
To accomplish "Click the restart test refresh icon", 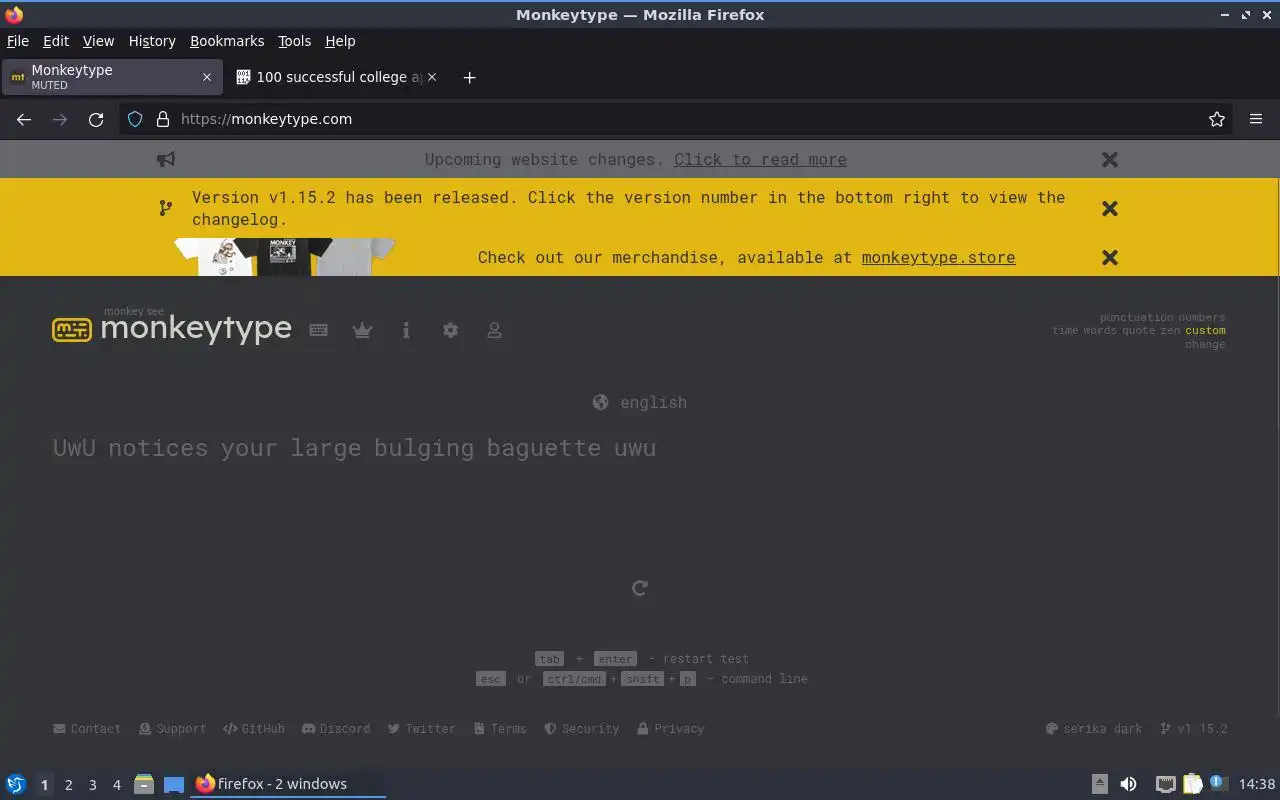I will point(640,588).
